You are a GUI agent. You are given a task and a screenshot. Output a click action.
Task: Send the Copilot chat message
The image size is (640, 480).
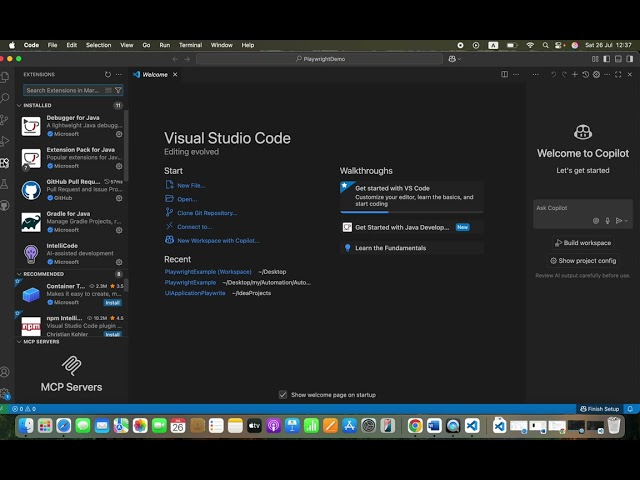619,221
